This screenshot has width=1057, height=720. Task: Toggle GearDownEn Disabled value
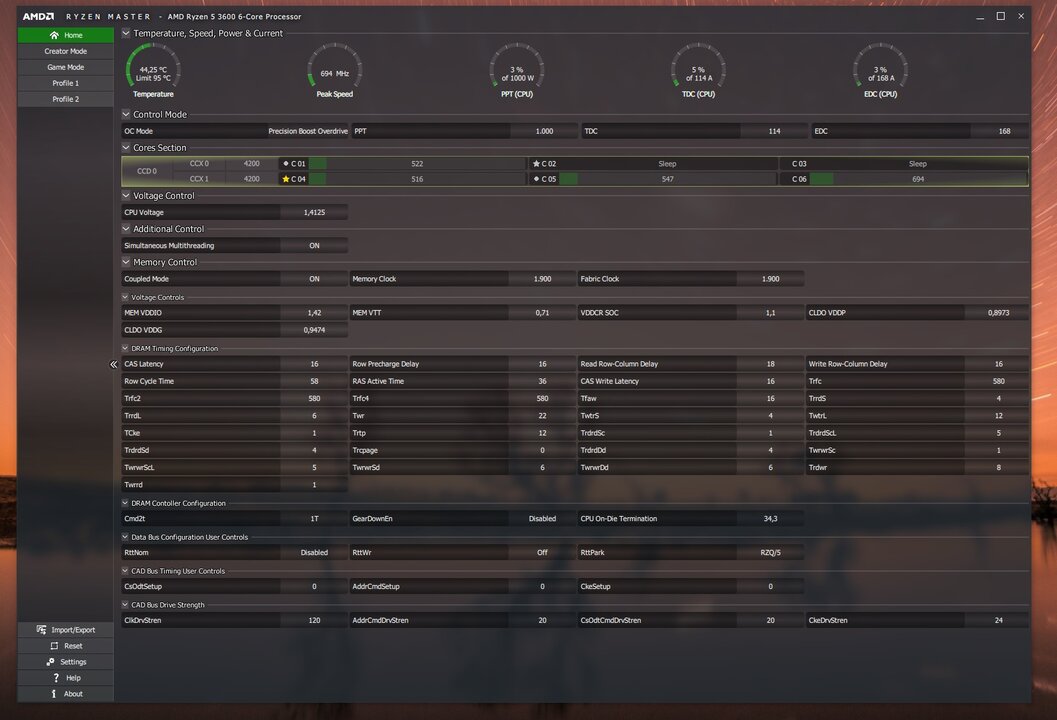coord(542,518)
